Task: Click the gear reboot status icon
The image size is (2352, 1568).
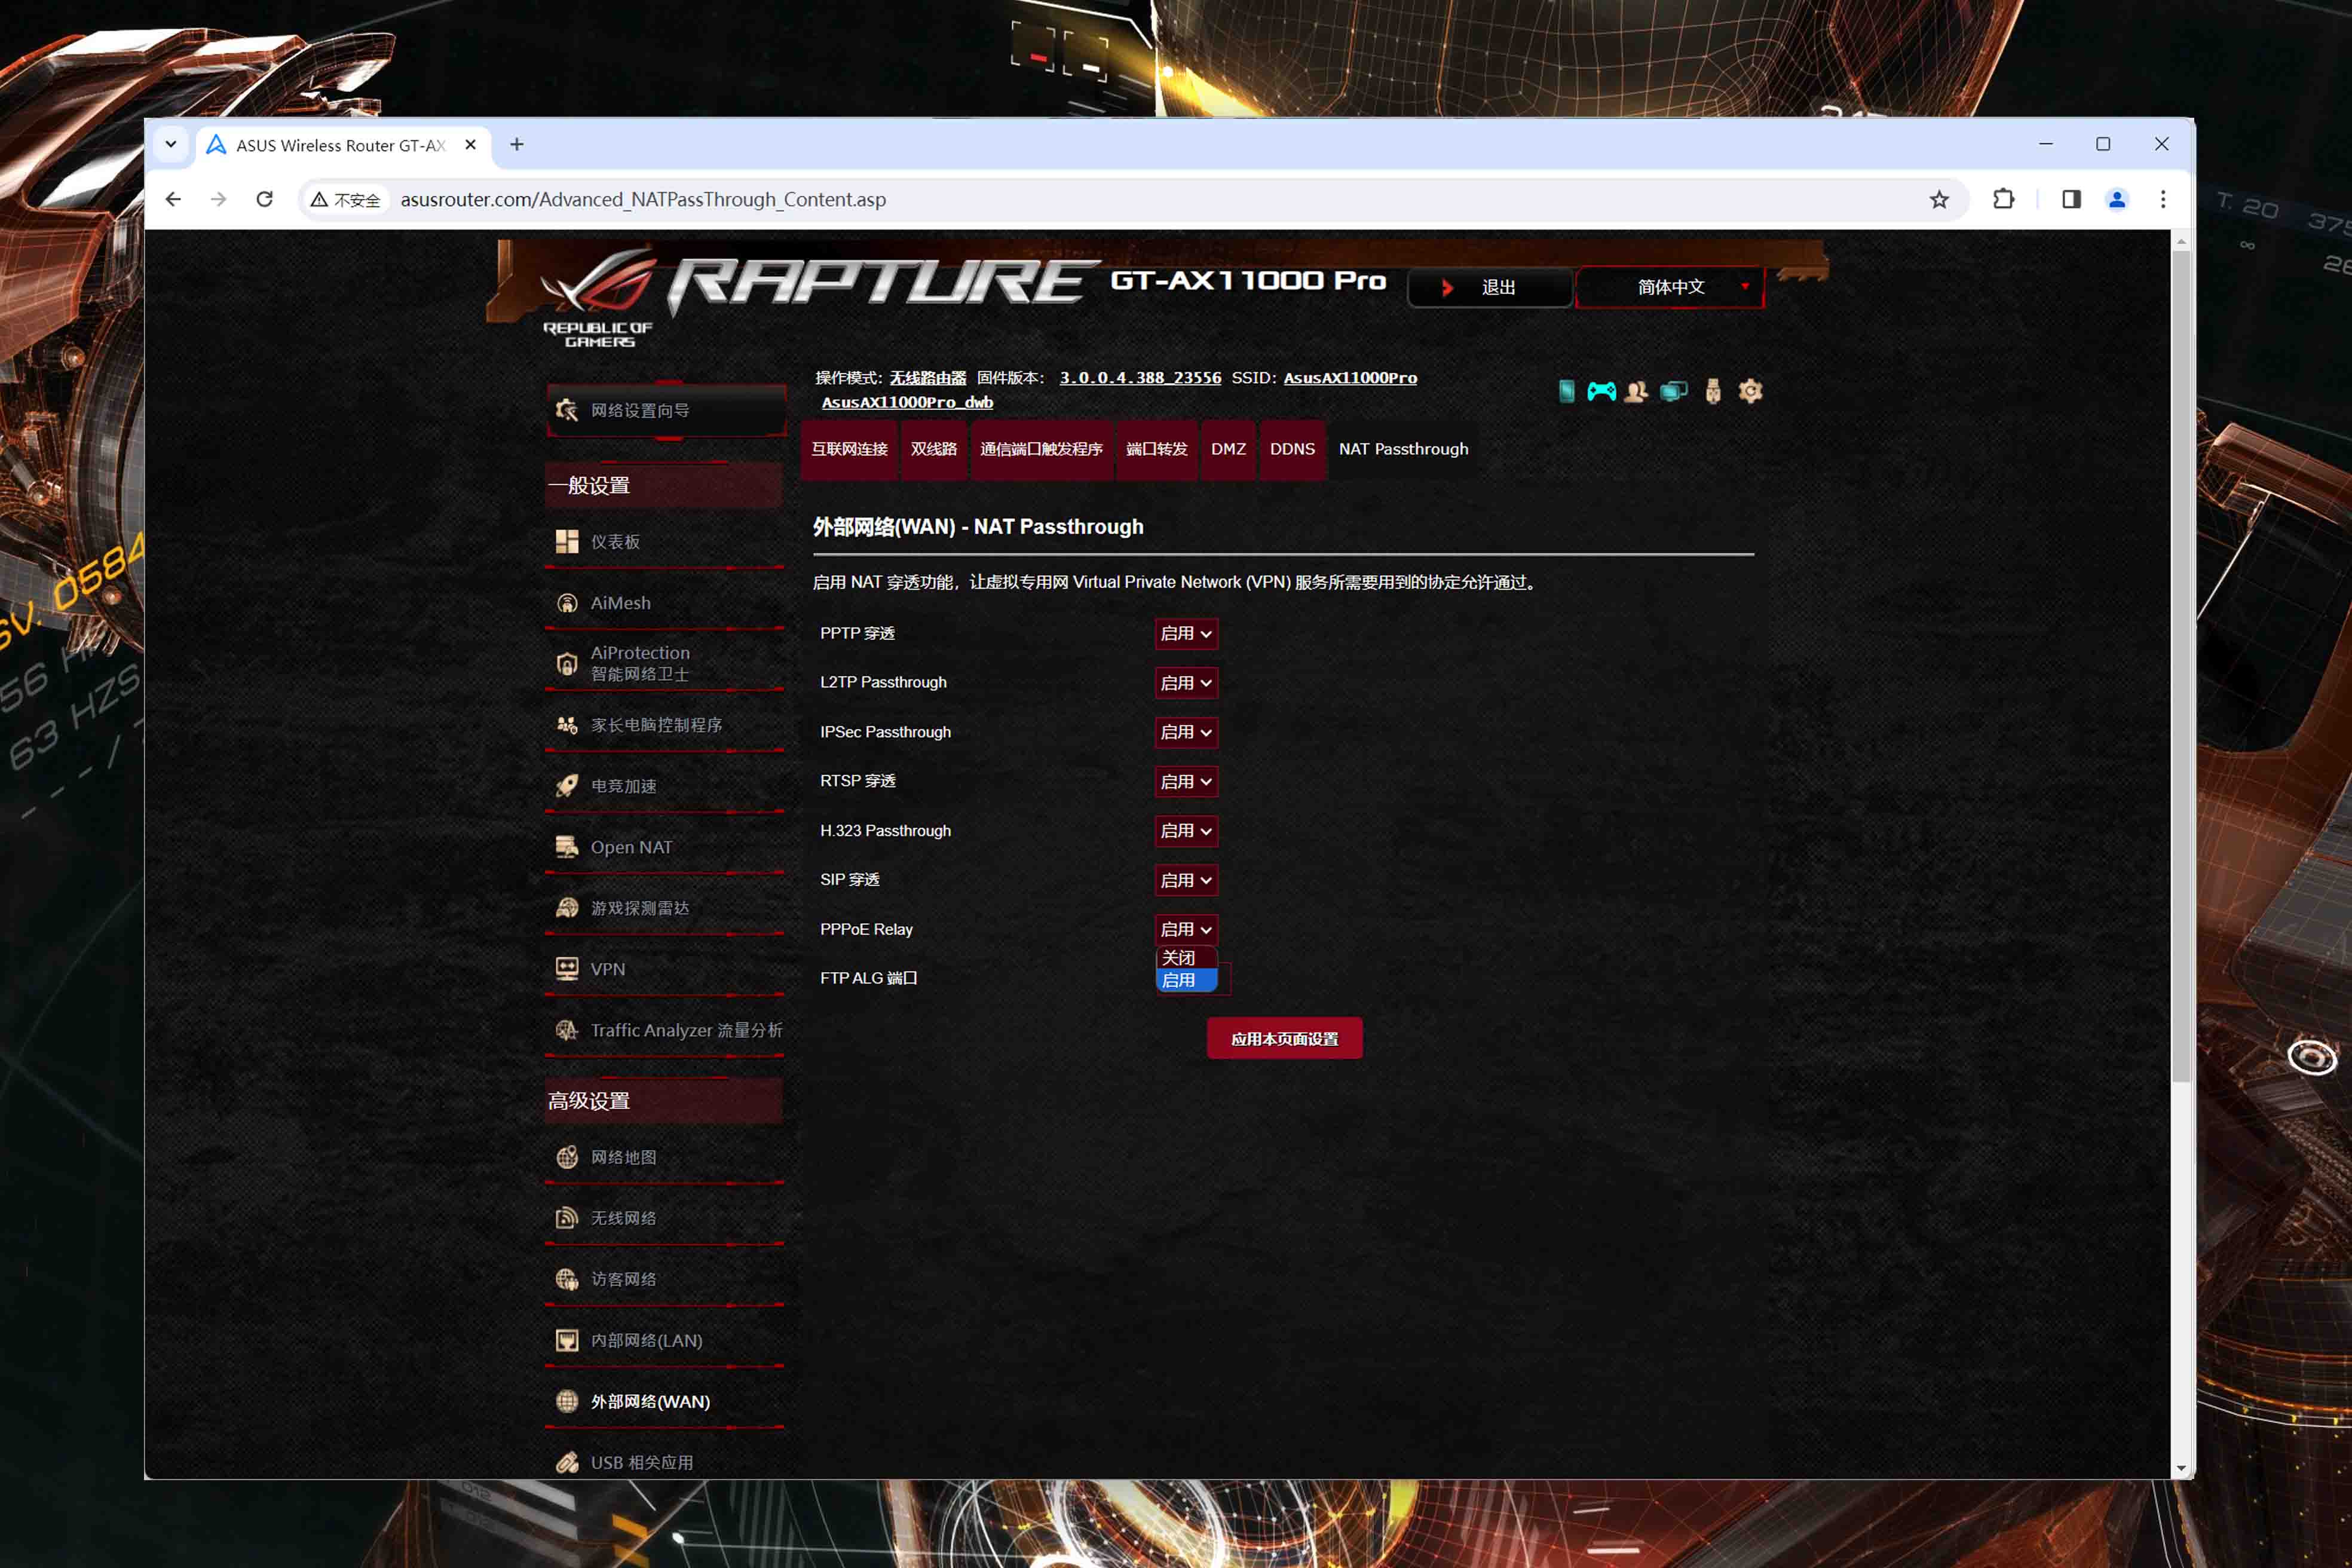Action: pyautogui.click(x=1750, y=391)
